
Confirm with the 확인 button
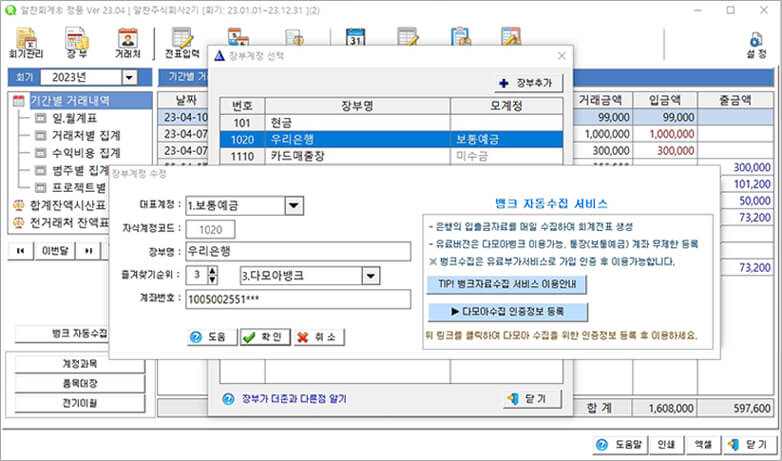tap(265, 337)
